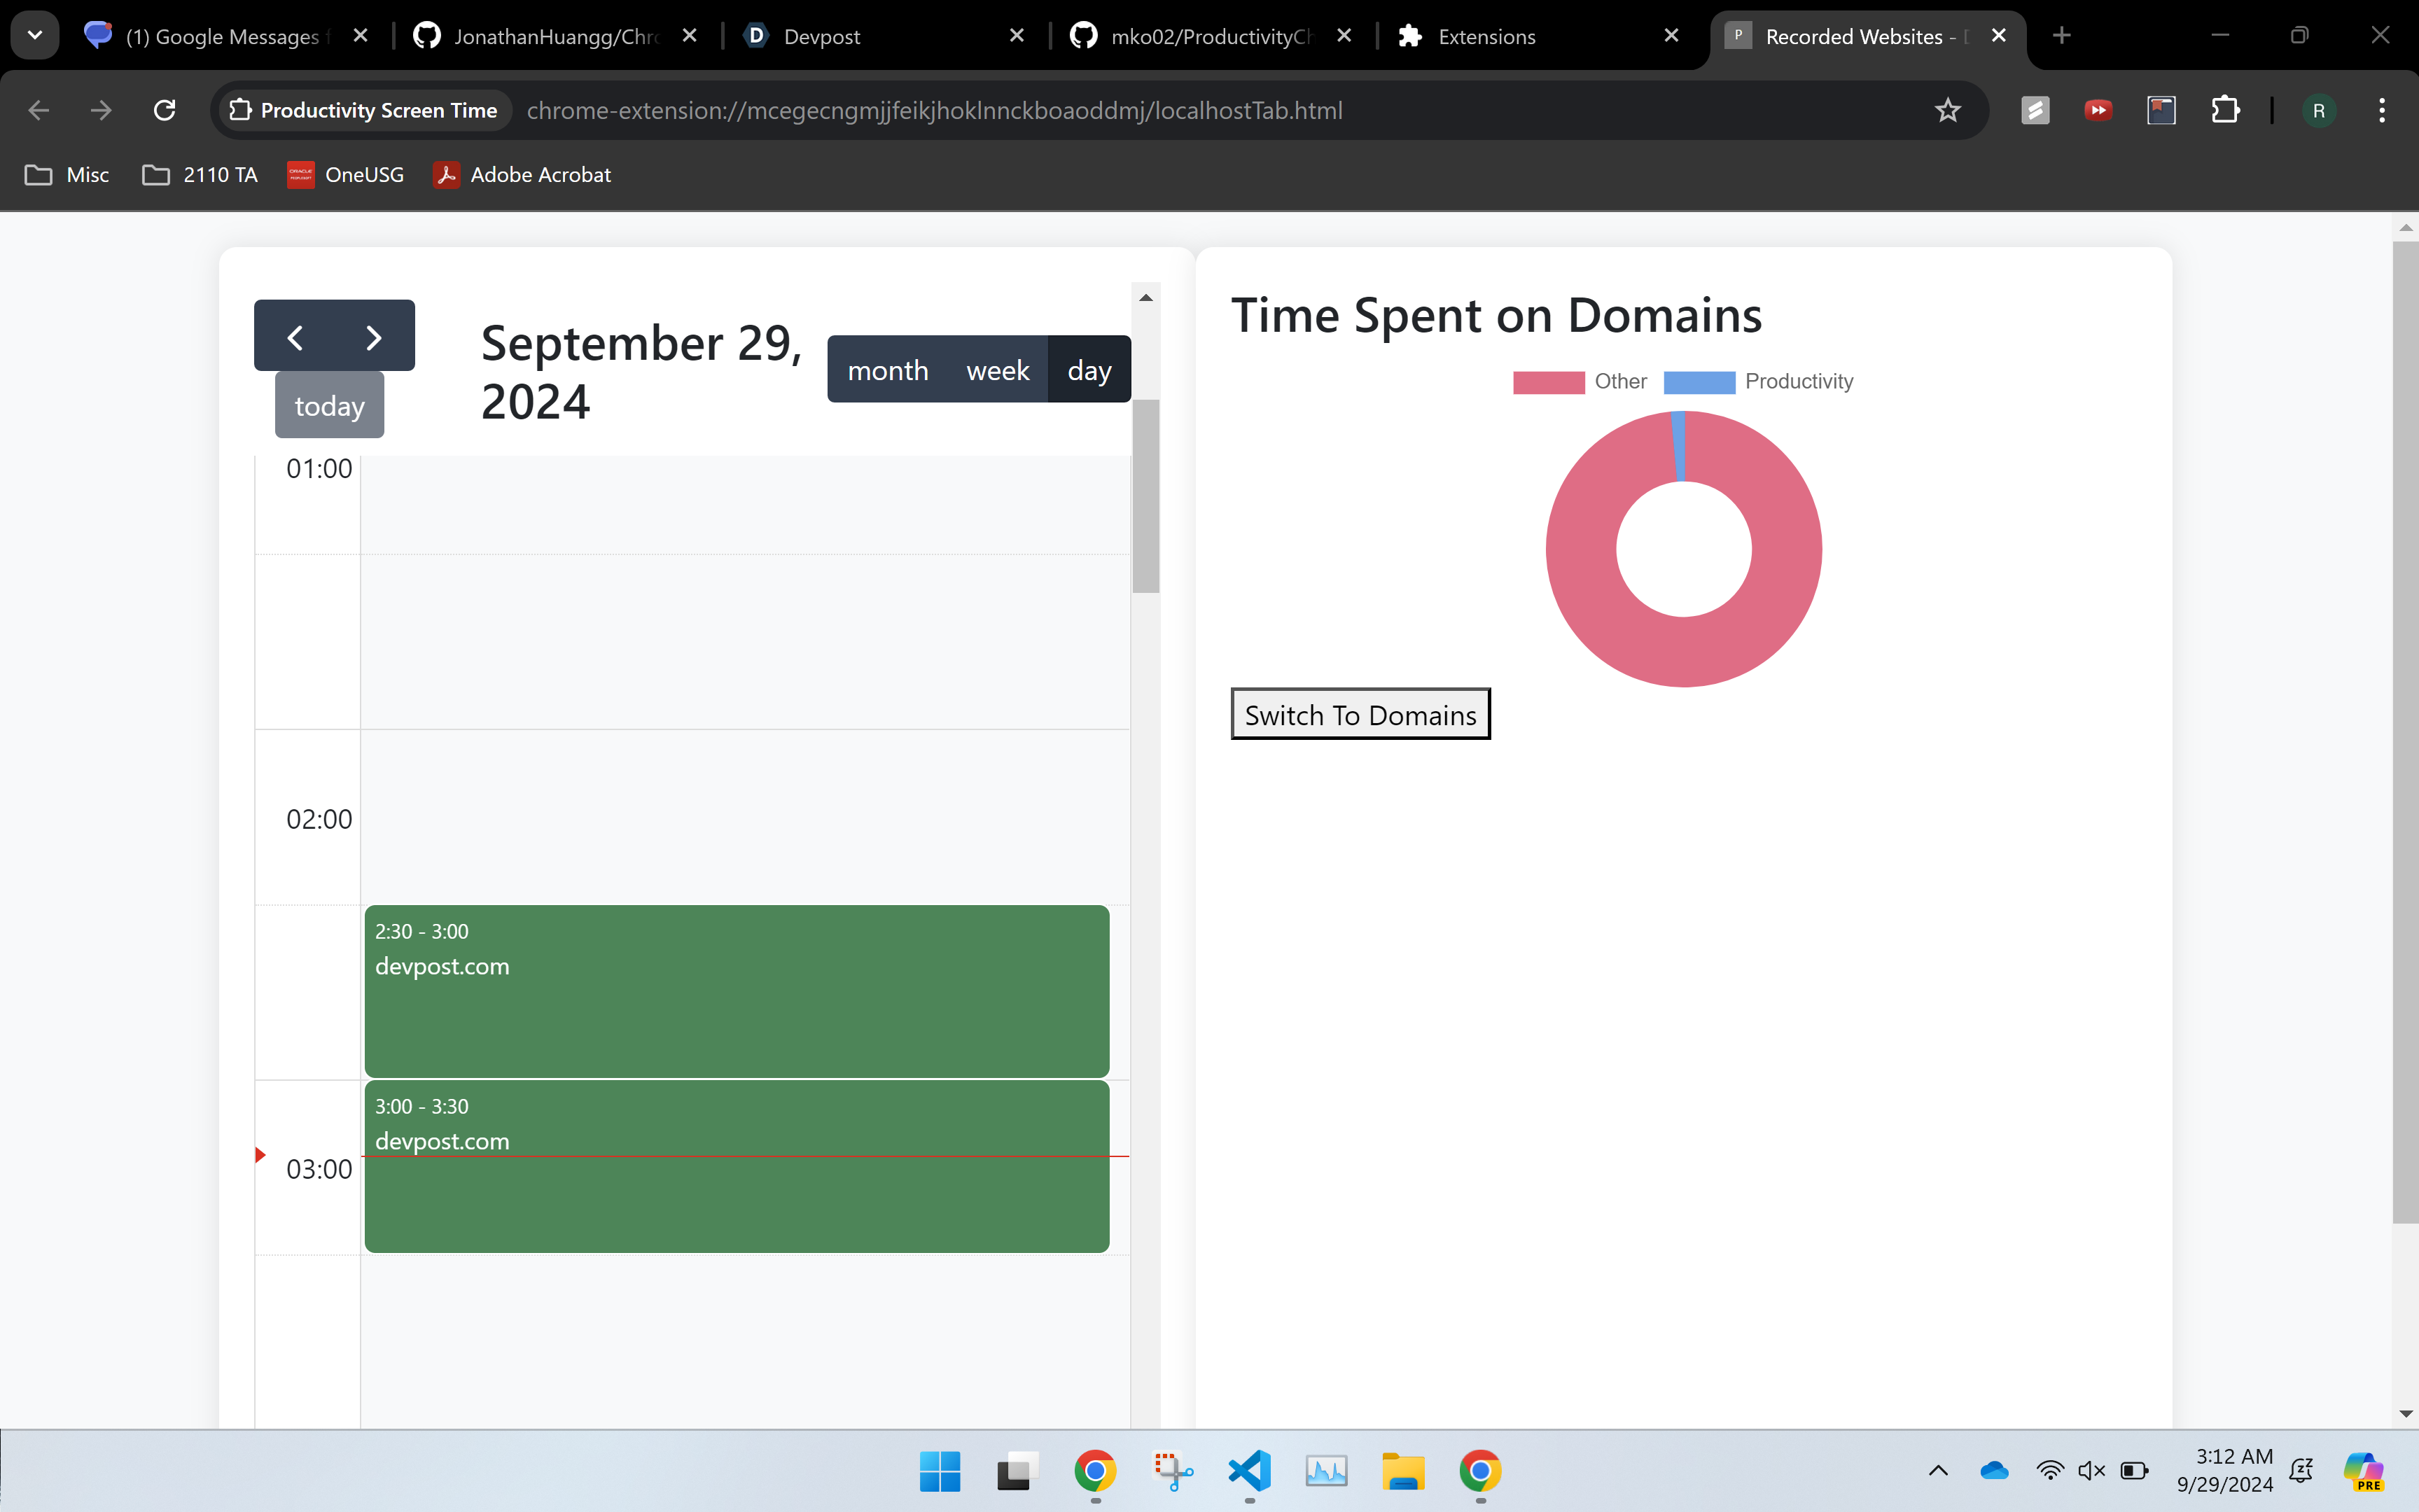This screenshot has height=1512, width=2419.
Task: Open the Extensions puzzle icon in toolbar
Action: coord(2224,110)
